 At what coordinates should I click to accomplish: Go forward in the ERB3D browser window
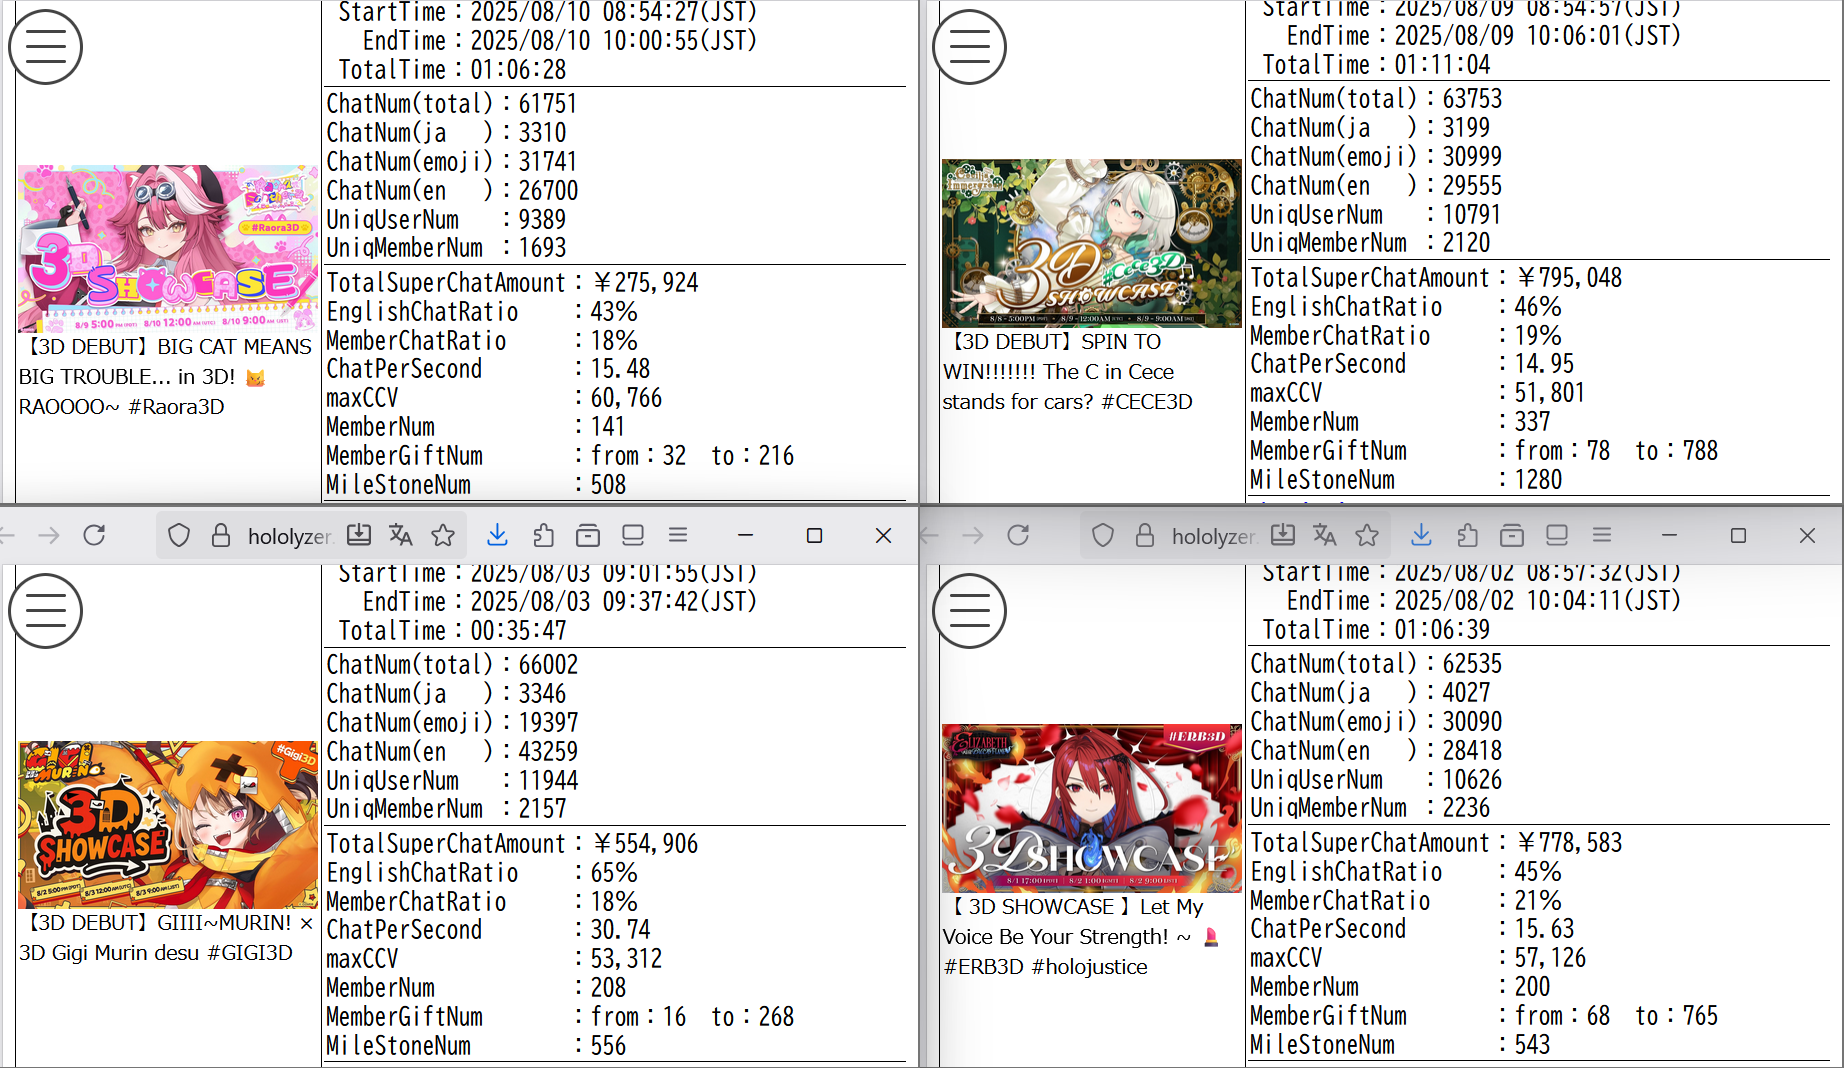[x=972, y=536]
